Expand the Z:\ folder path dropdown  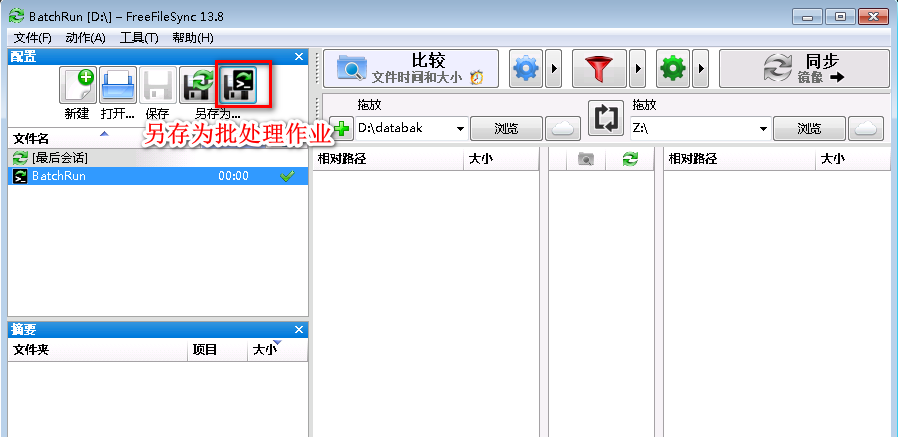tap(763, 129)
